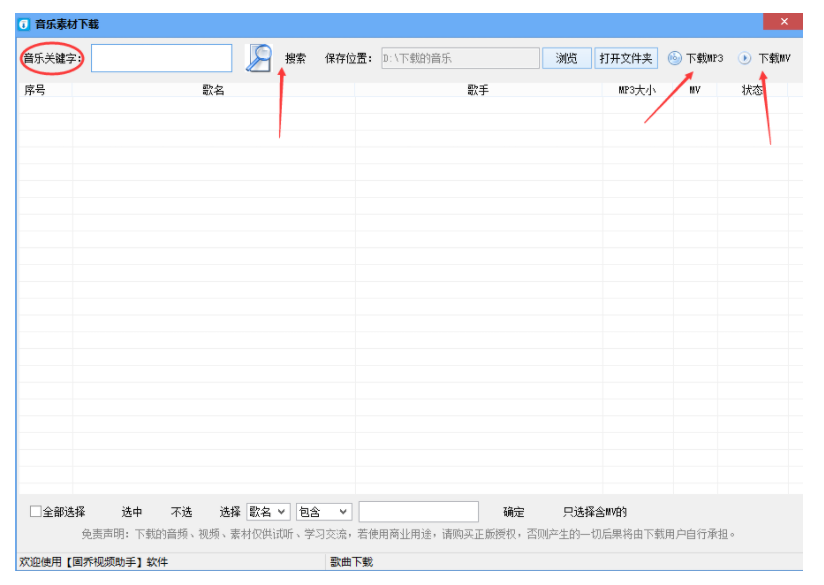Click the 确定 confirm button
Image resolution: width=824 pixels, height=585 pixels.
[514, 512]
